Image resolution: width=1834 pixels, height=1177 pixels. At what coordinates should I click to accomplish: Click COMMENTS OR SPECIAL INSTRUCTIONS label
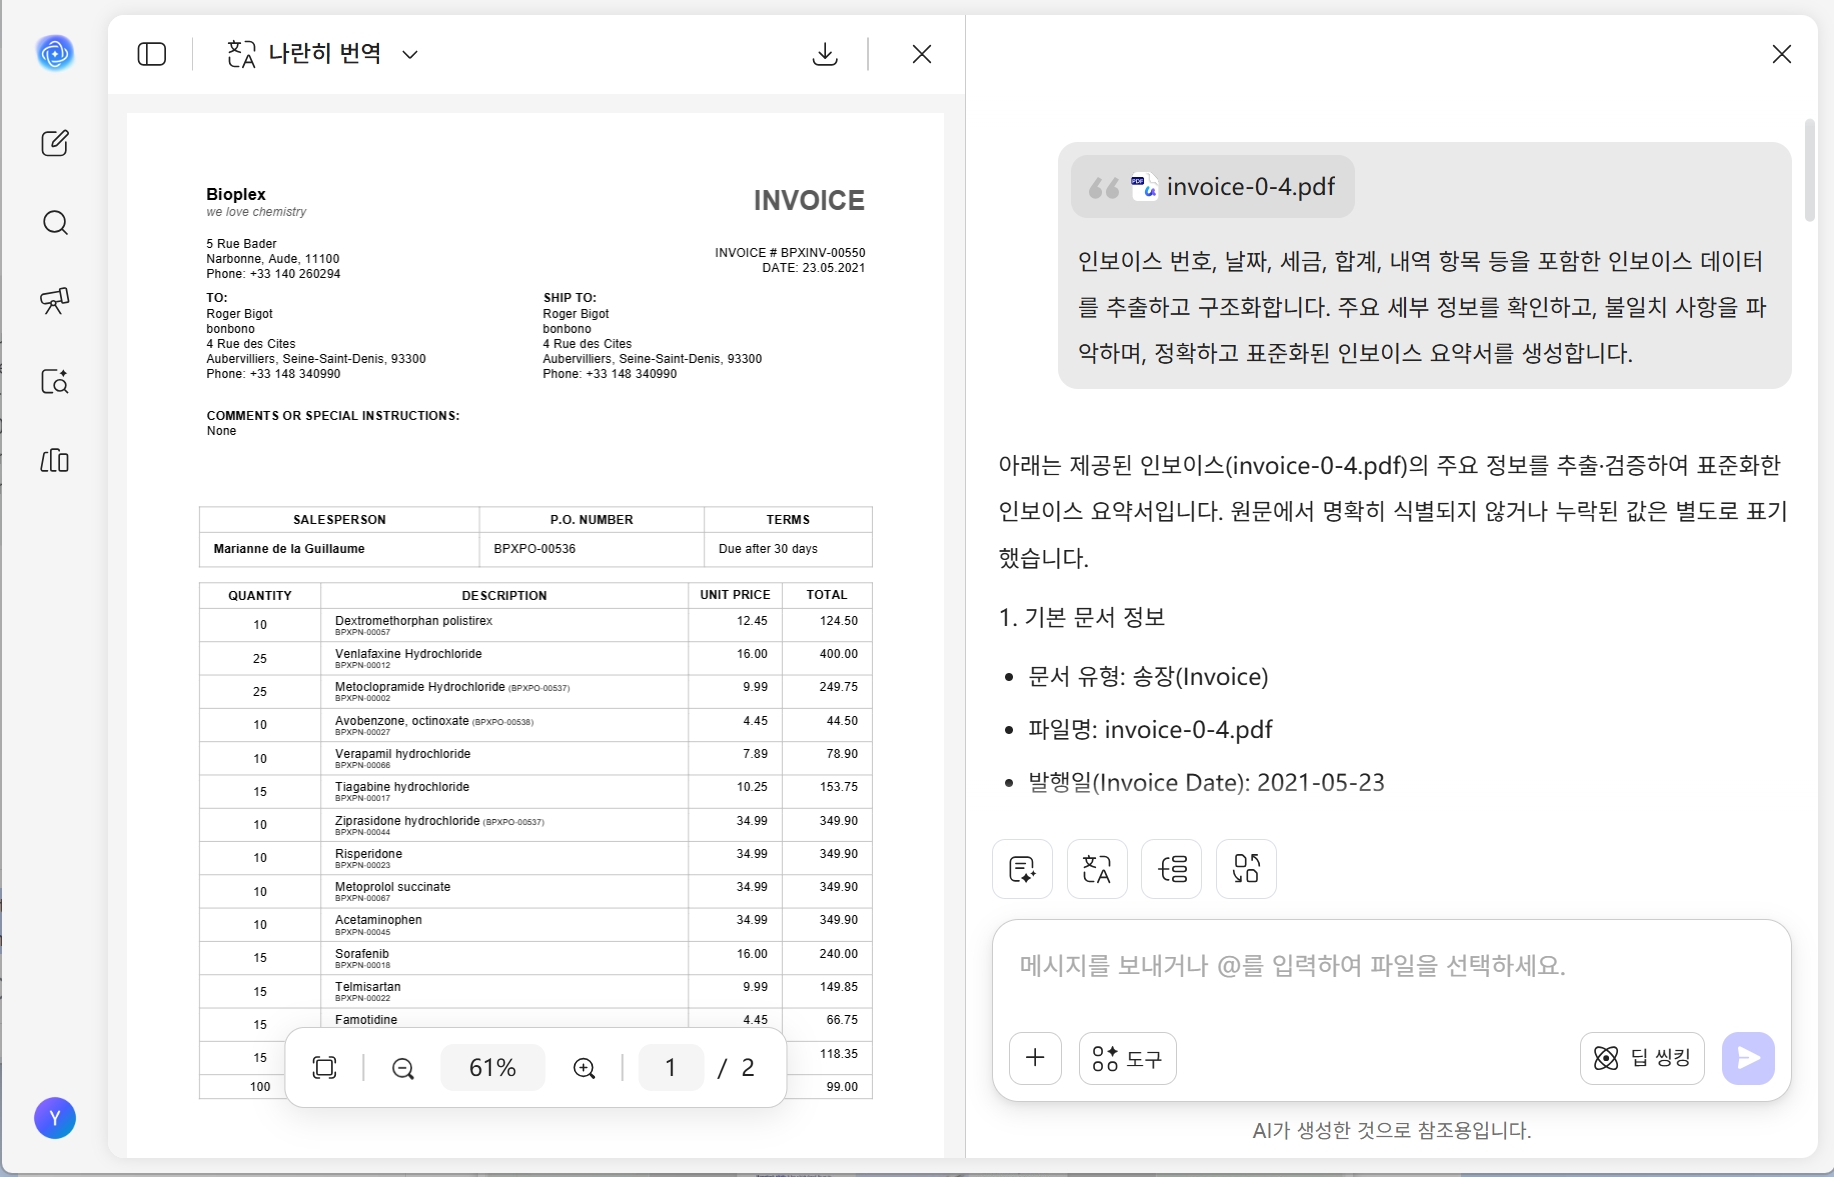pyautogui.click(x=333, y=416)
